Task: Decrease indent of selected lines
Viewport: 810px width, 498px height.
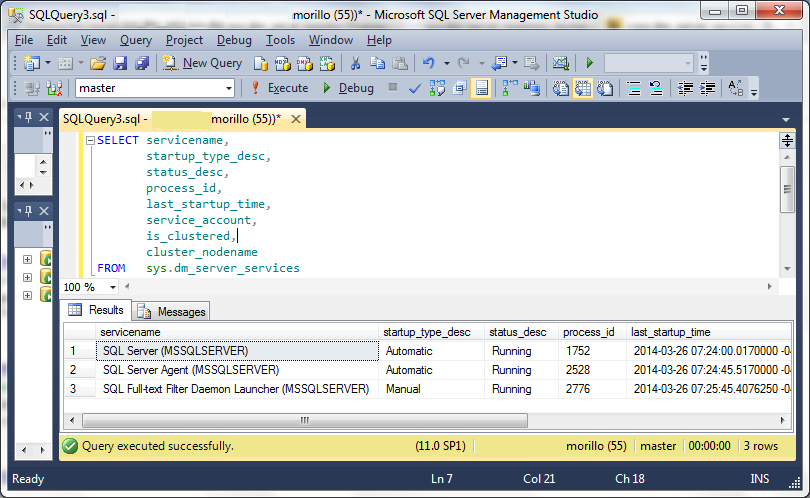Action: pyautogui.click(x=685, y=88)
